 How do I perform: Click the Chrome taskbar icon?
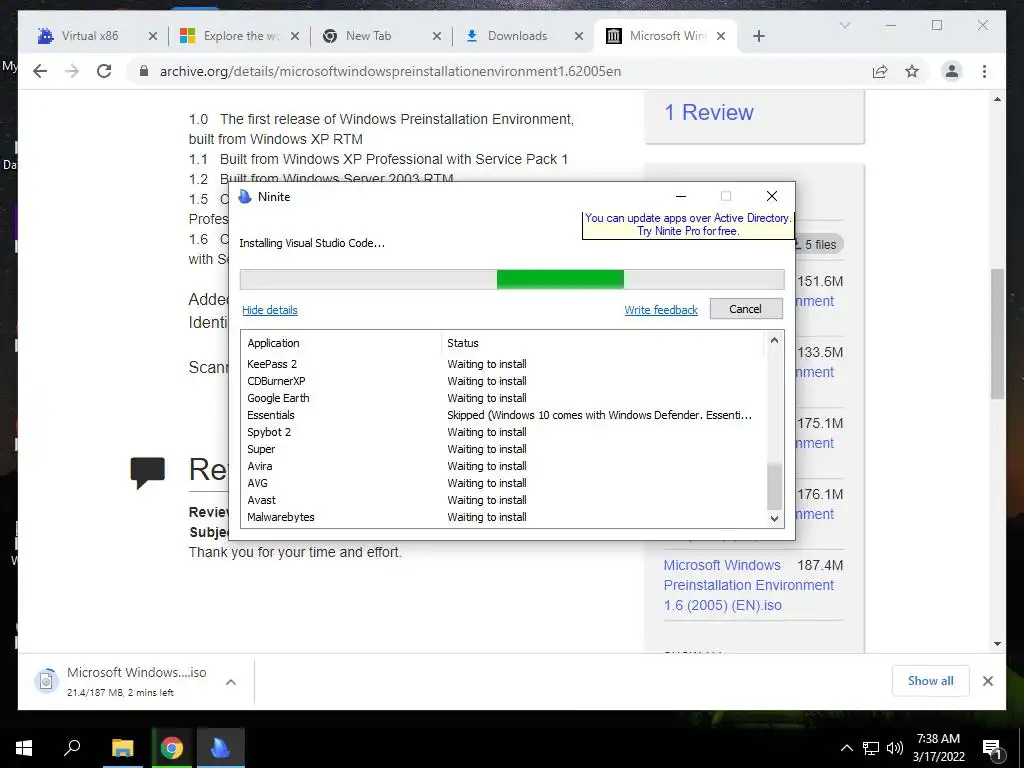click(x=171, y=748)
